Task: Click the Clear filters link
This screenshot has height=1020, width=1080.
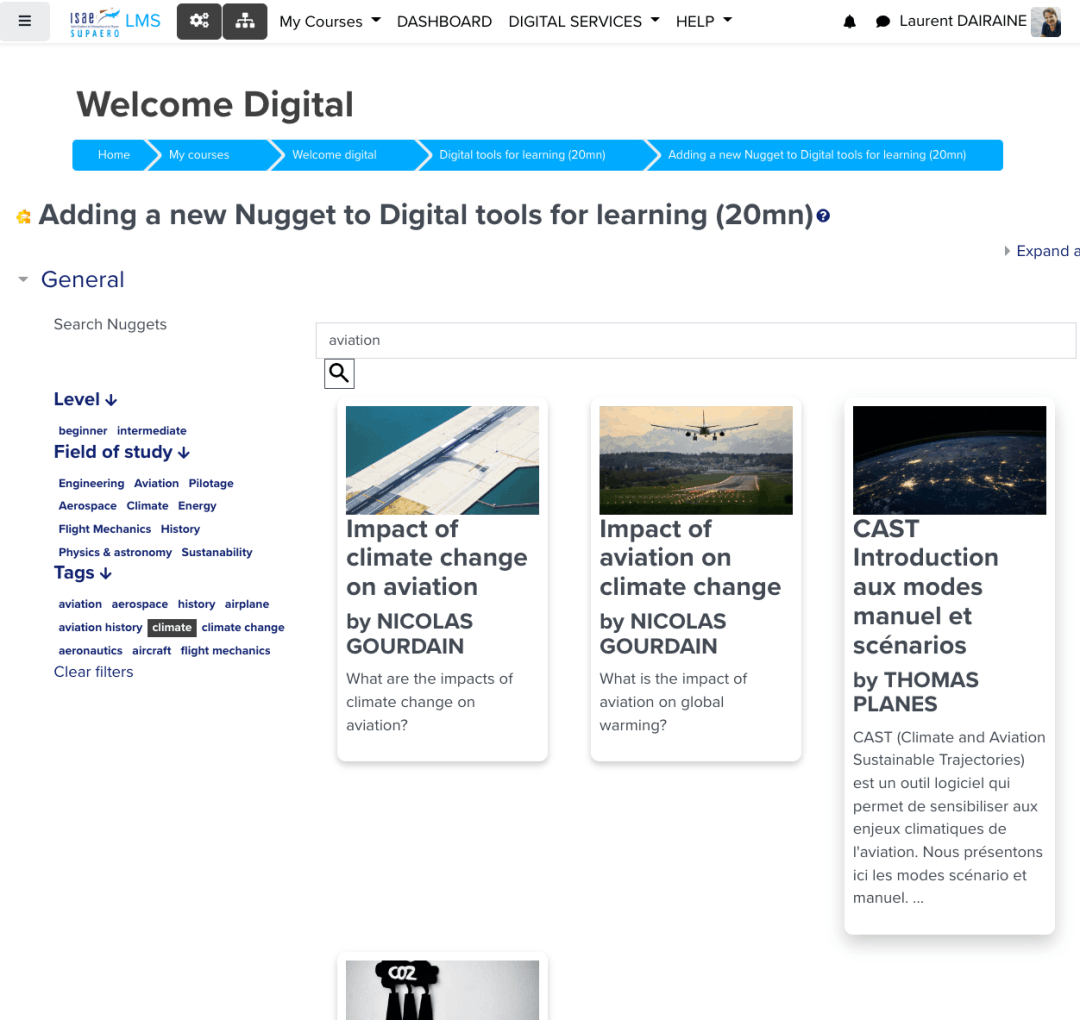Action: [94, 672]
